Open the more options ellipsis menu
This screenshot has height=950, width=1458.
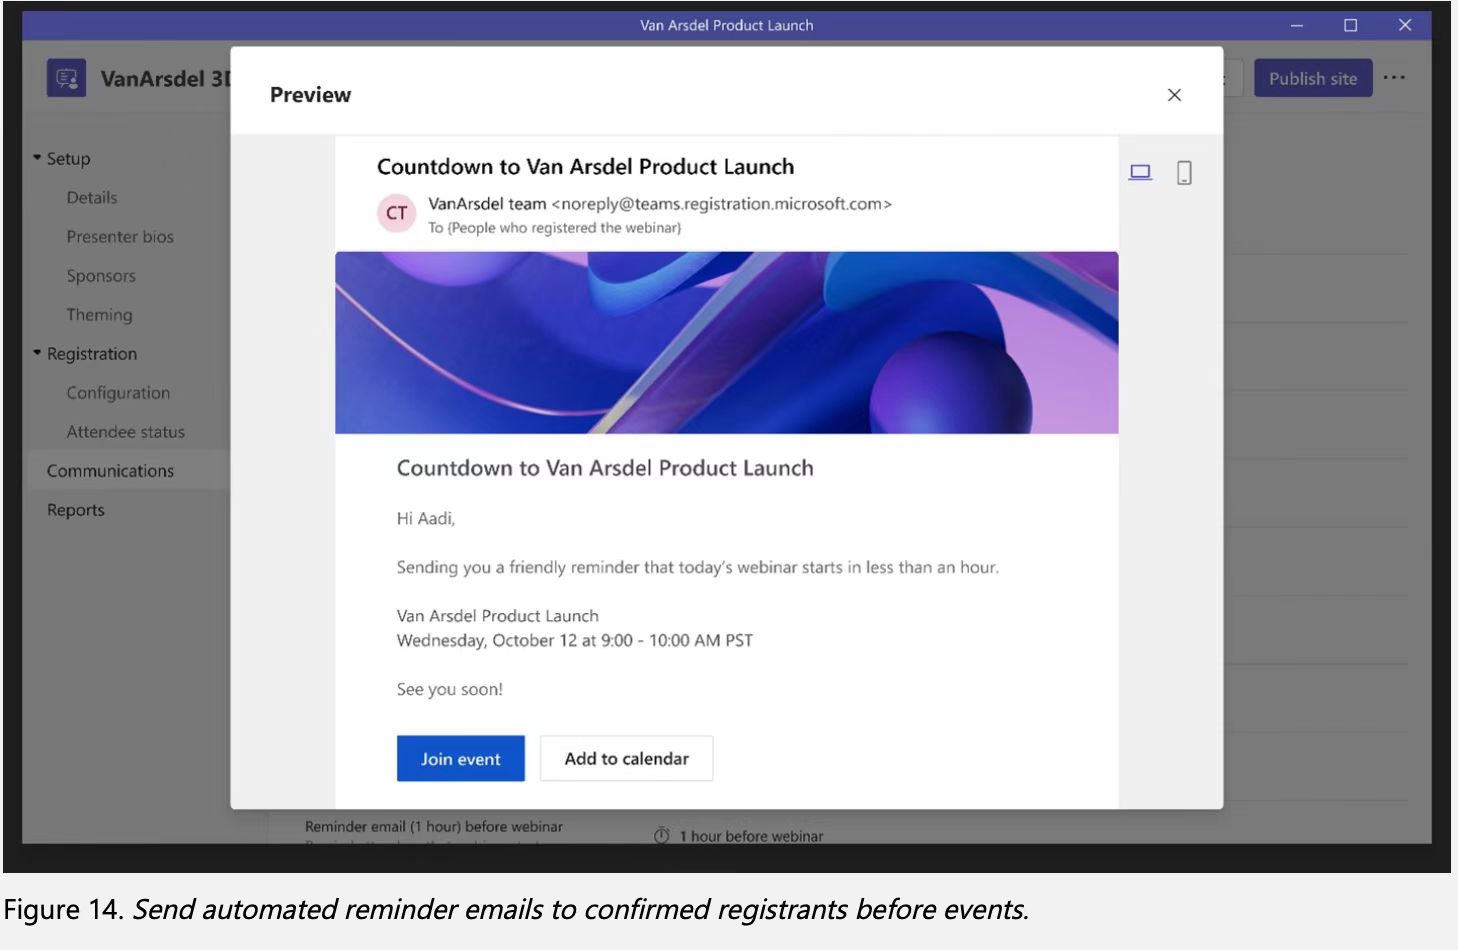(1394, 78)
